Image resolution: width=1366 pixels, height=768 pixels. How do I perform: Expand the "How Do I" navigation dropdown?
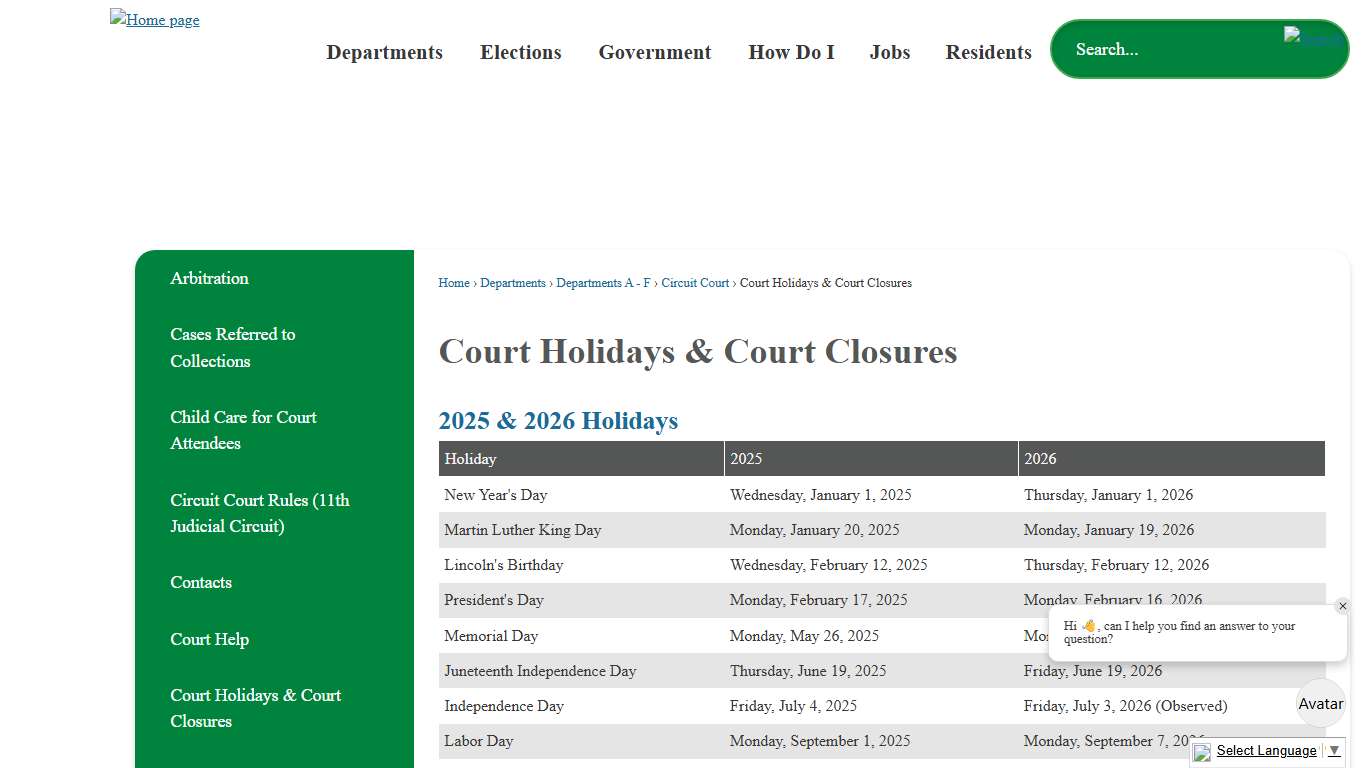791,52
